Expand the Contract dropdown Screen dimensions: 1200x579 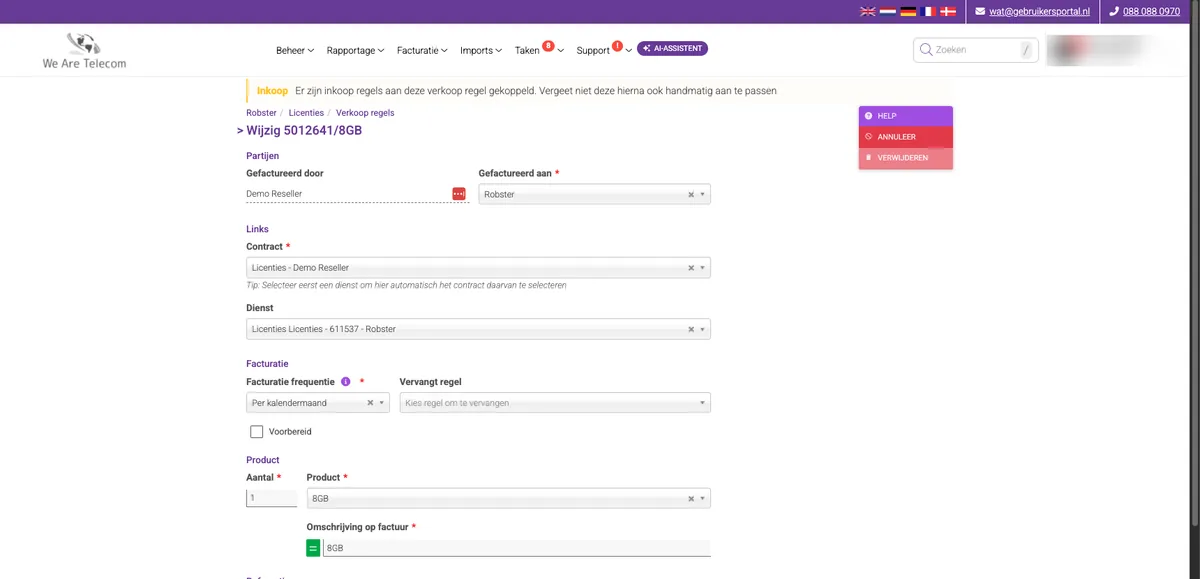(x=478, y=268)
